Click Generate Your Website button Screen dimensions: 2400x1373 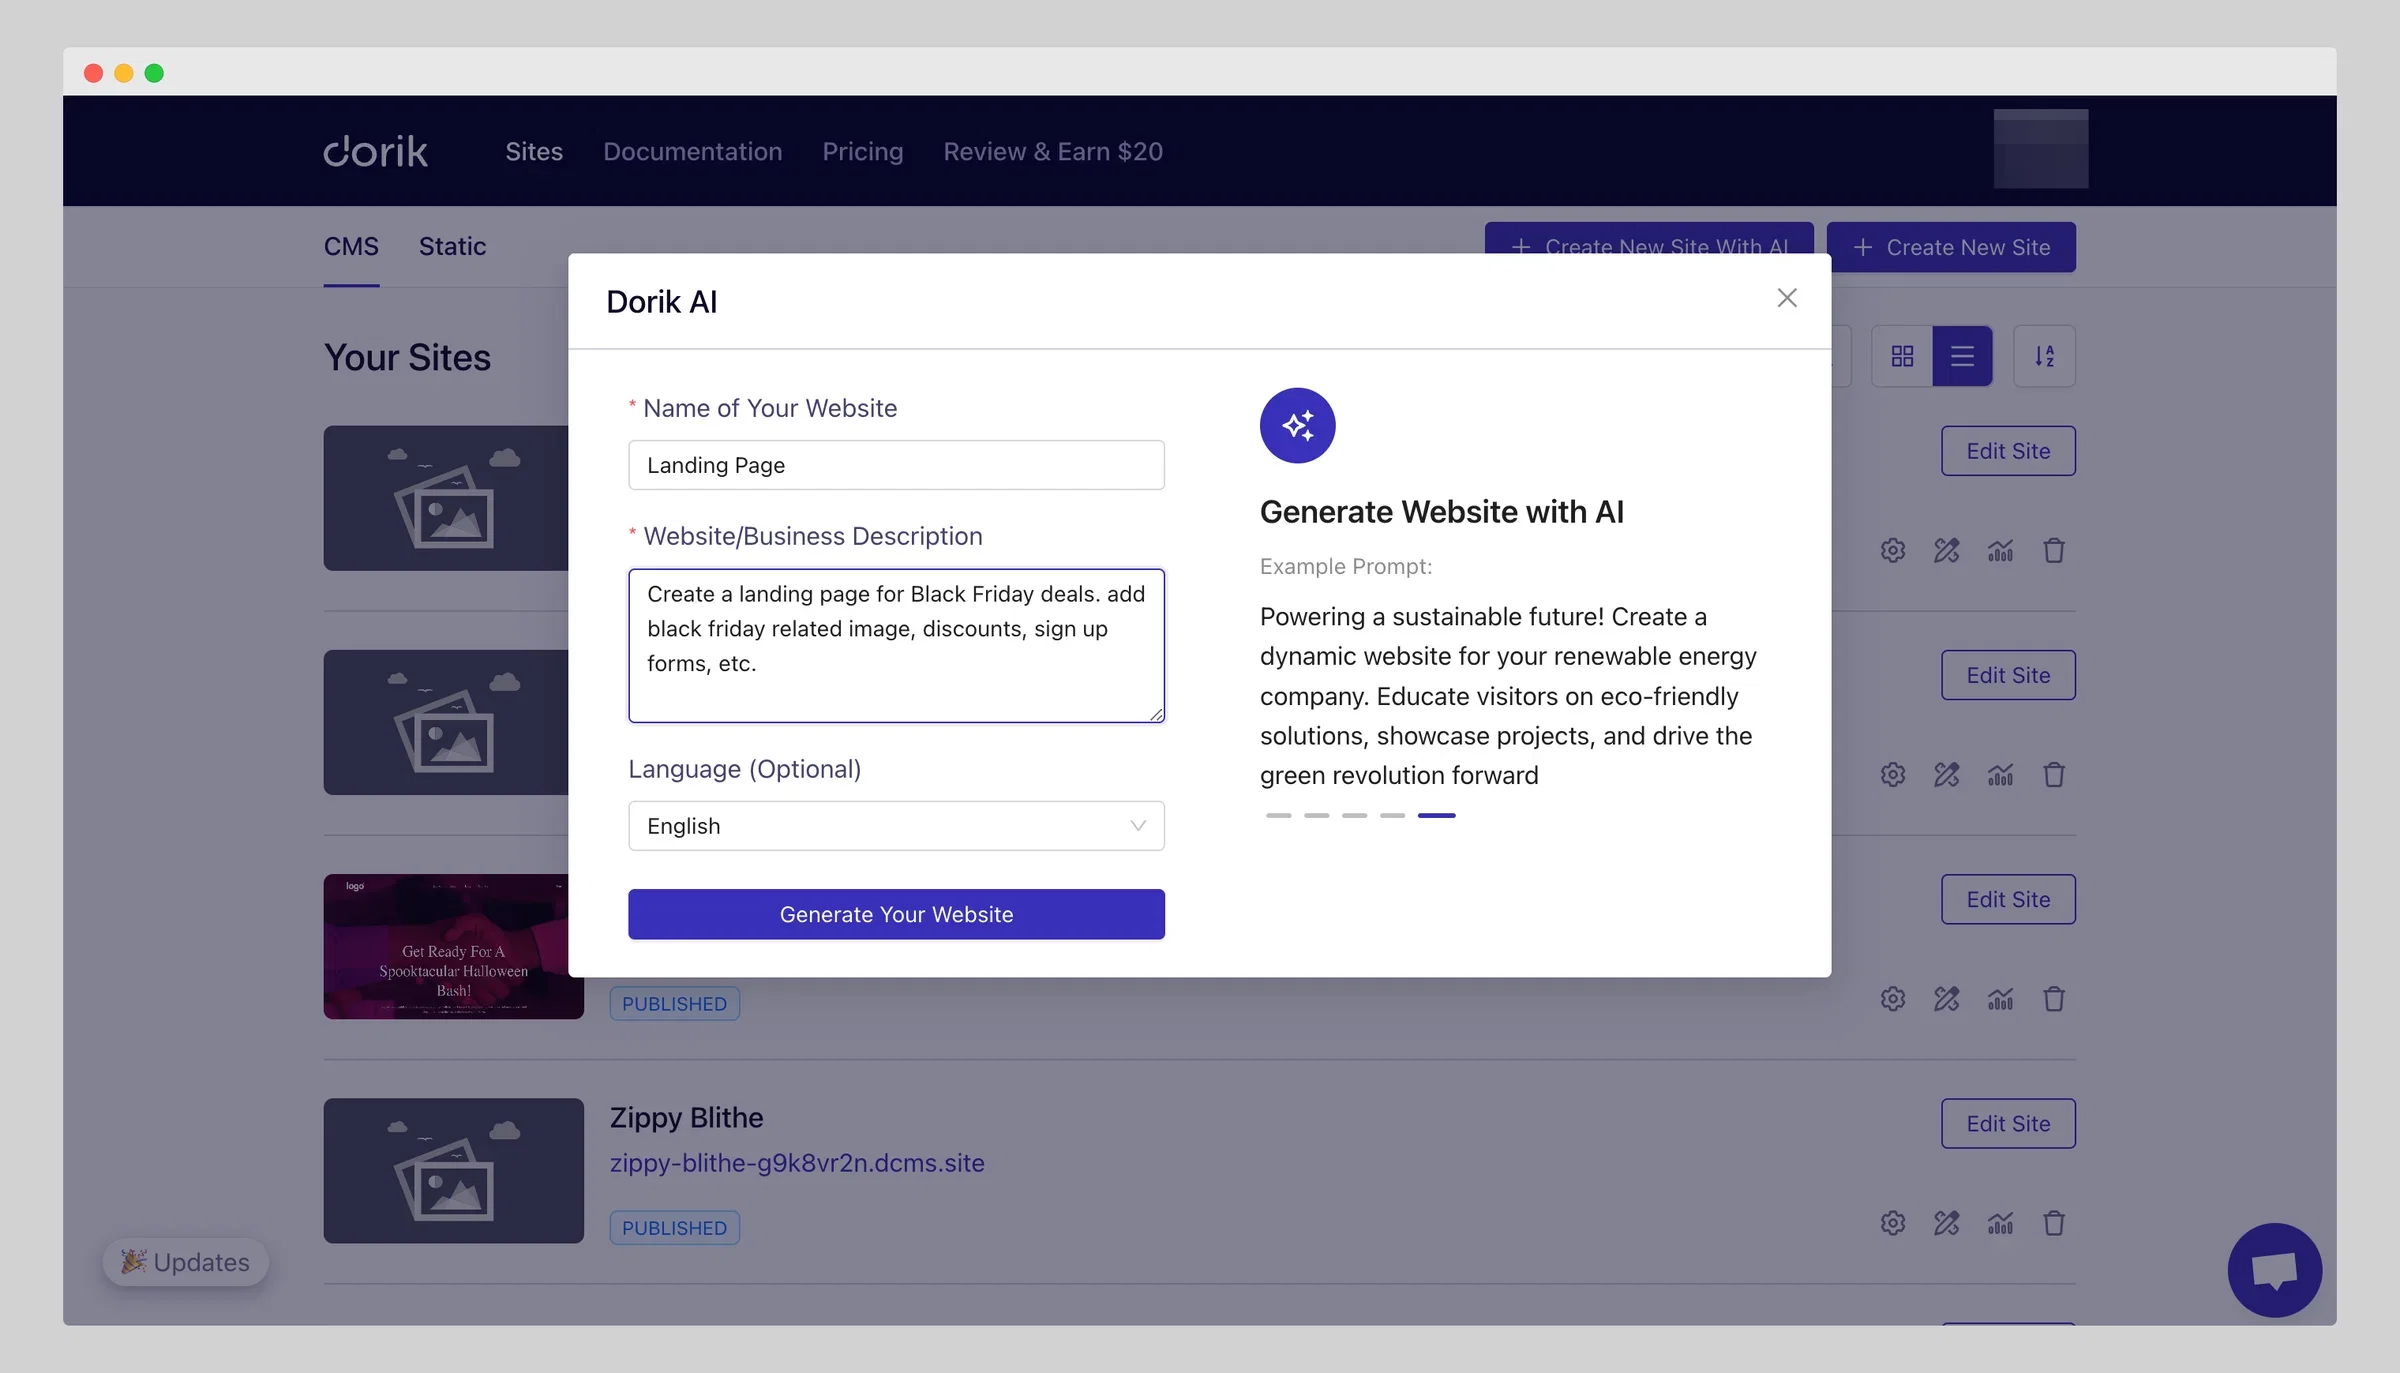click(x=896, y=914)
